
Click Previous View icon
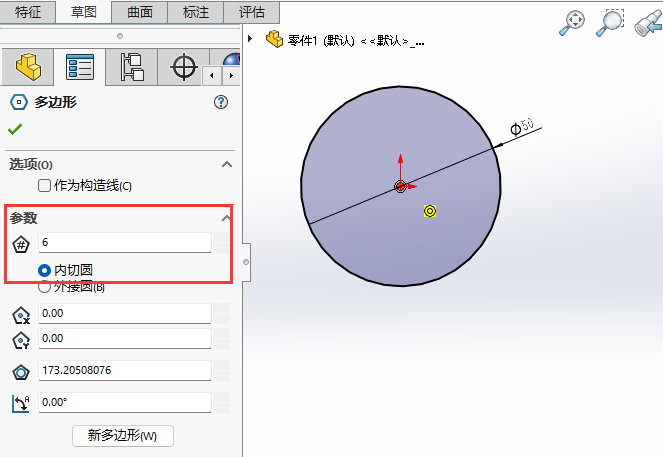pos(648,25)
